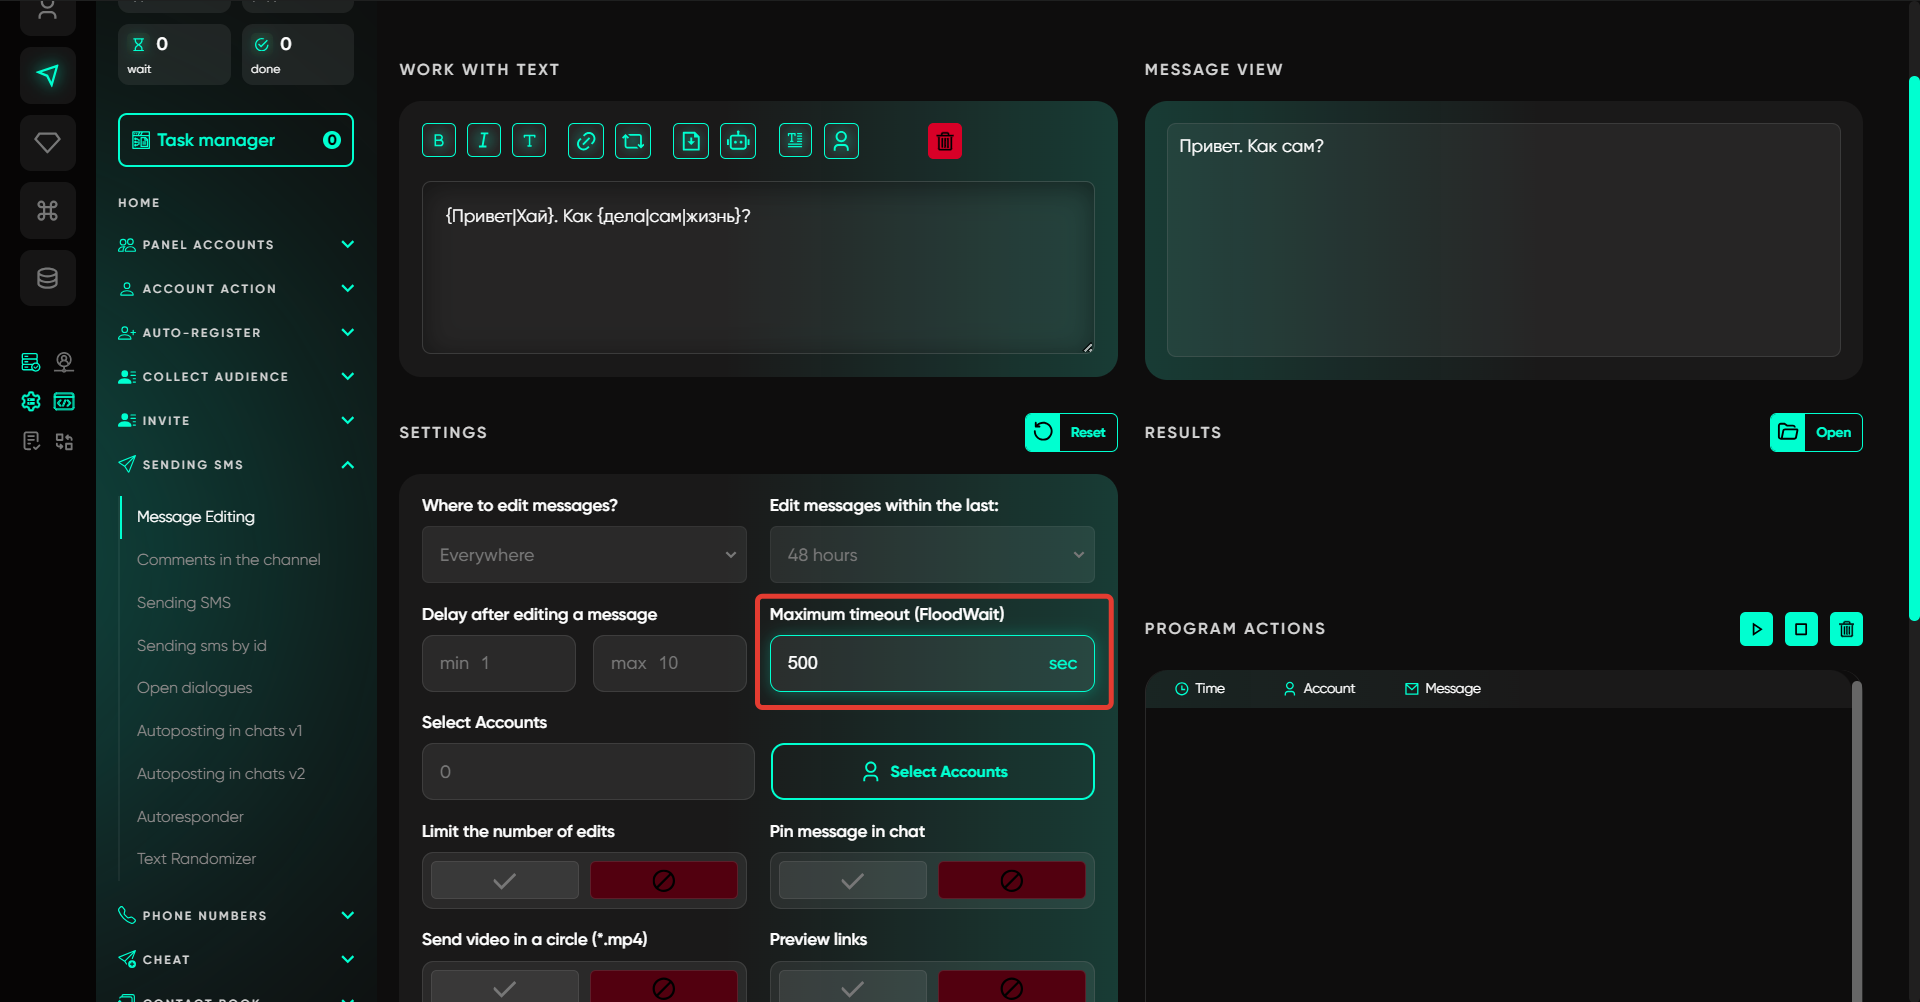
Task: Reset the settings with the Reset button
Action: point(1071,433)
